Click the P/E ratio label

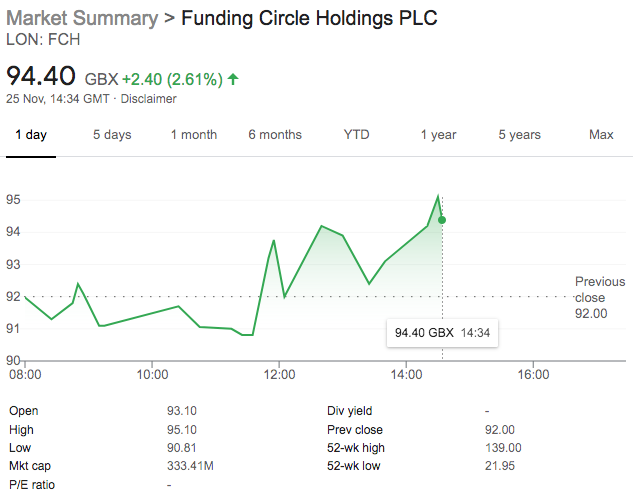pyautogui.click(x=32, y=484)
